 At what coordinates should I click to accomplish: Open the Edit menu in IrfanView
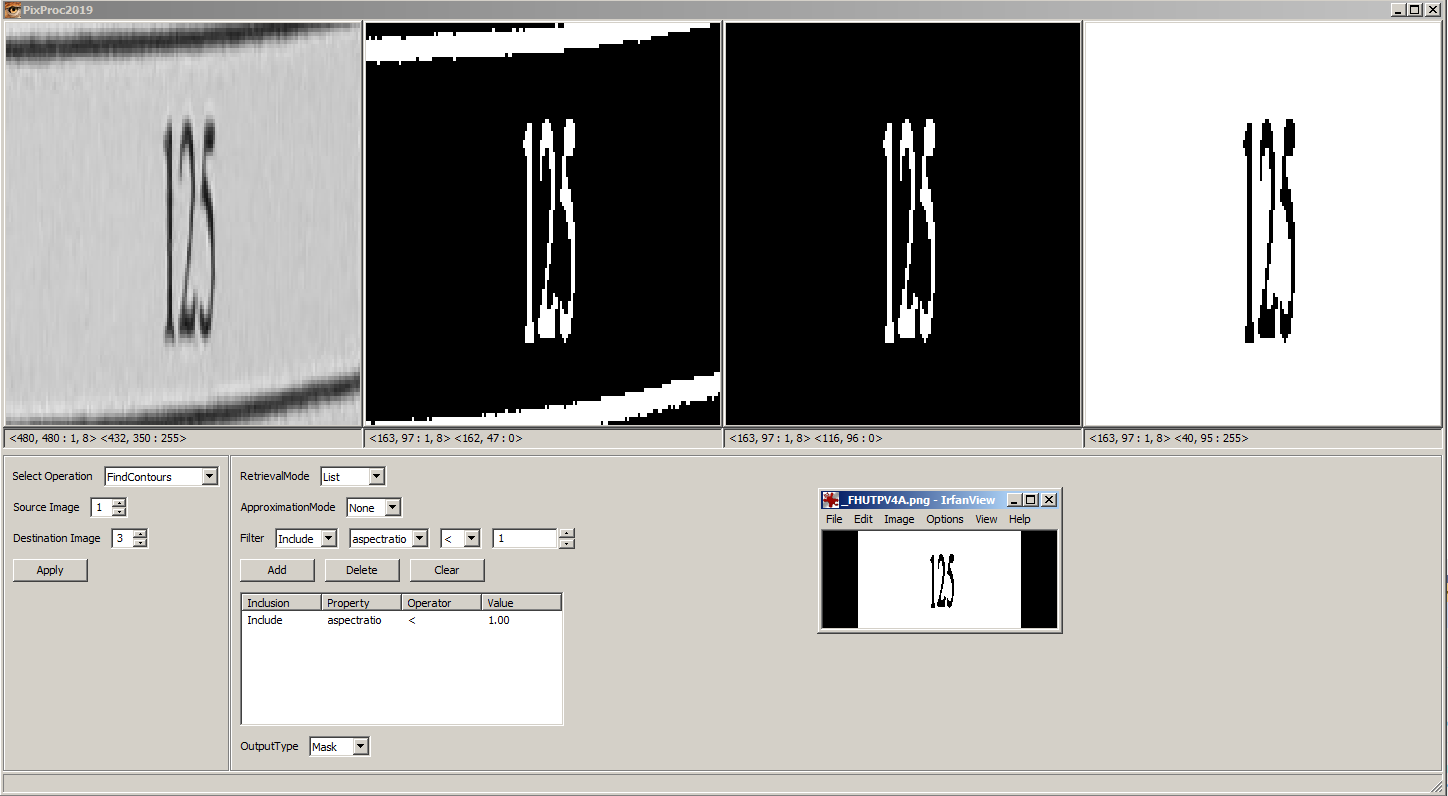click(863, 519)
